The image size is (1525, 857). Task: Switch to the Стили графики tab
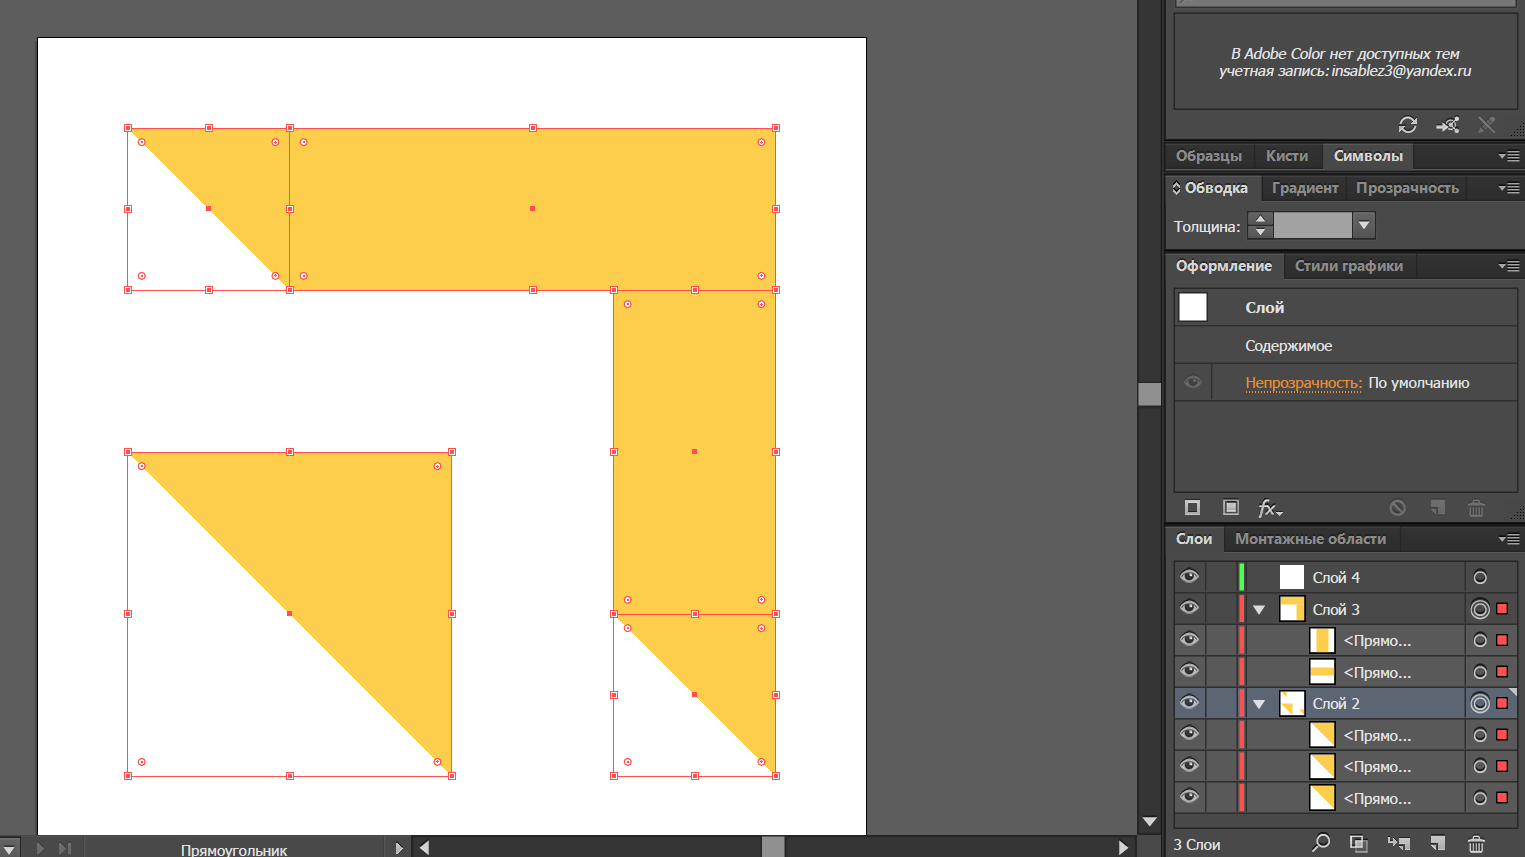(1349, 266)
